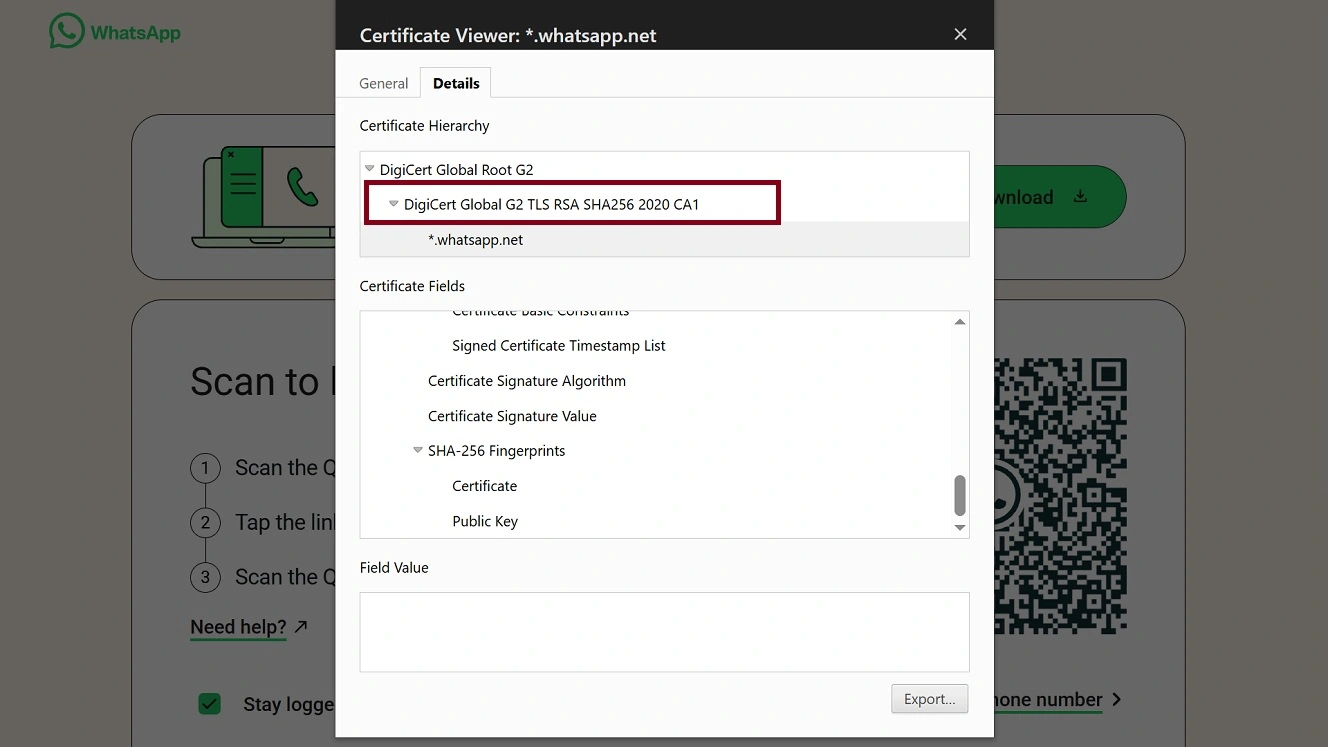Collapse the DigiCert Global Root G2 node
Screen dimensions: 1328x747
pyautogui.click(x=370, y=169)
